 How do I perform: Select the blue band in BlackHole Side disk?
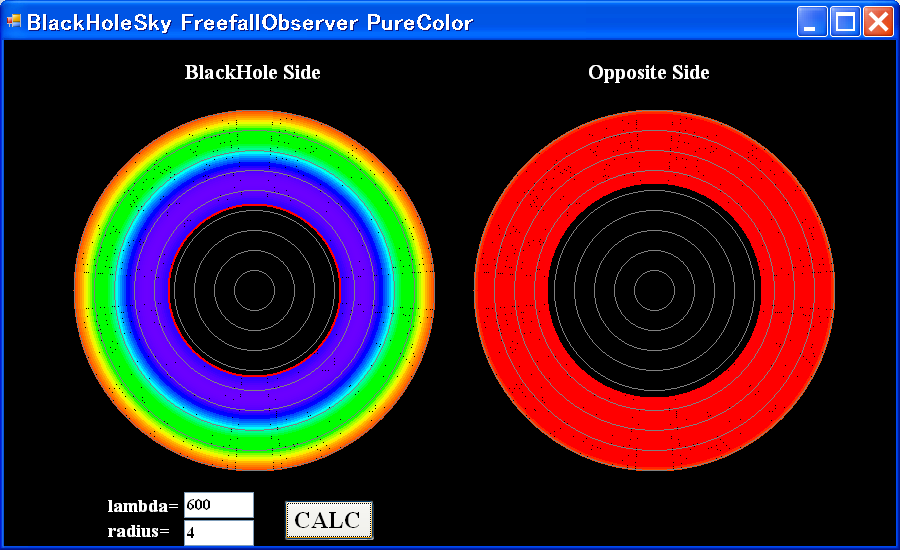254,161
